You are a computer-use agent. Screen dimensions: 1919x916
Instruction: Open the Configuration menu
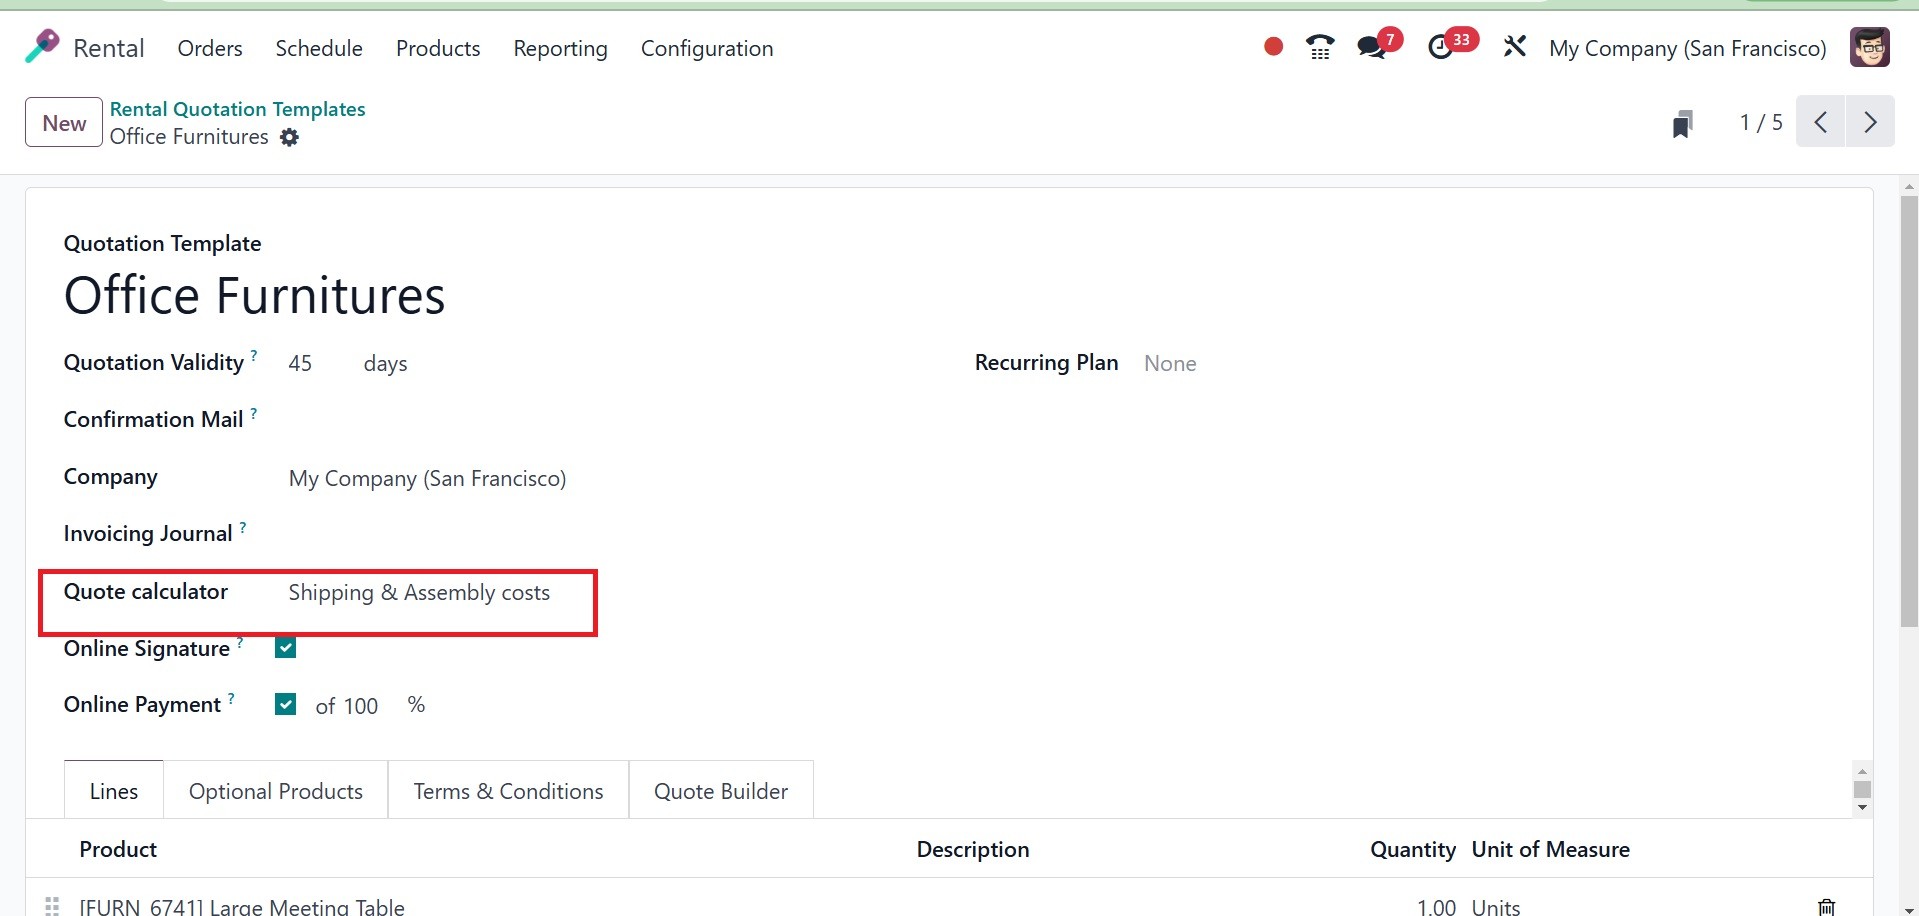[x=707, y=48]
